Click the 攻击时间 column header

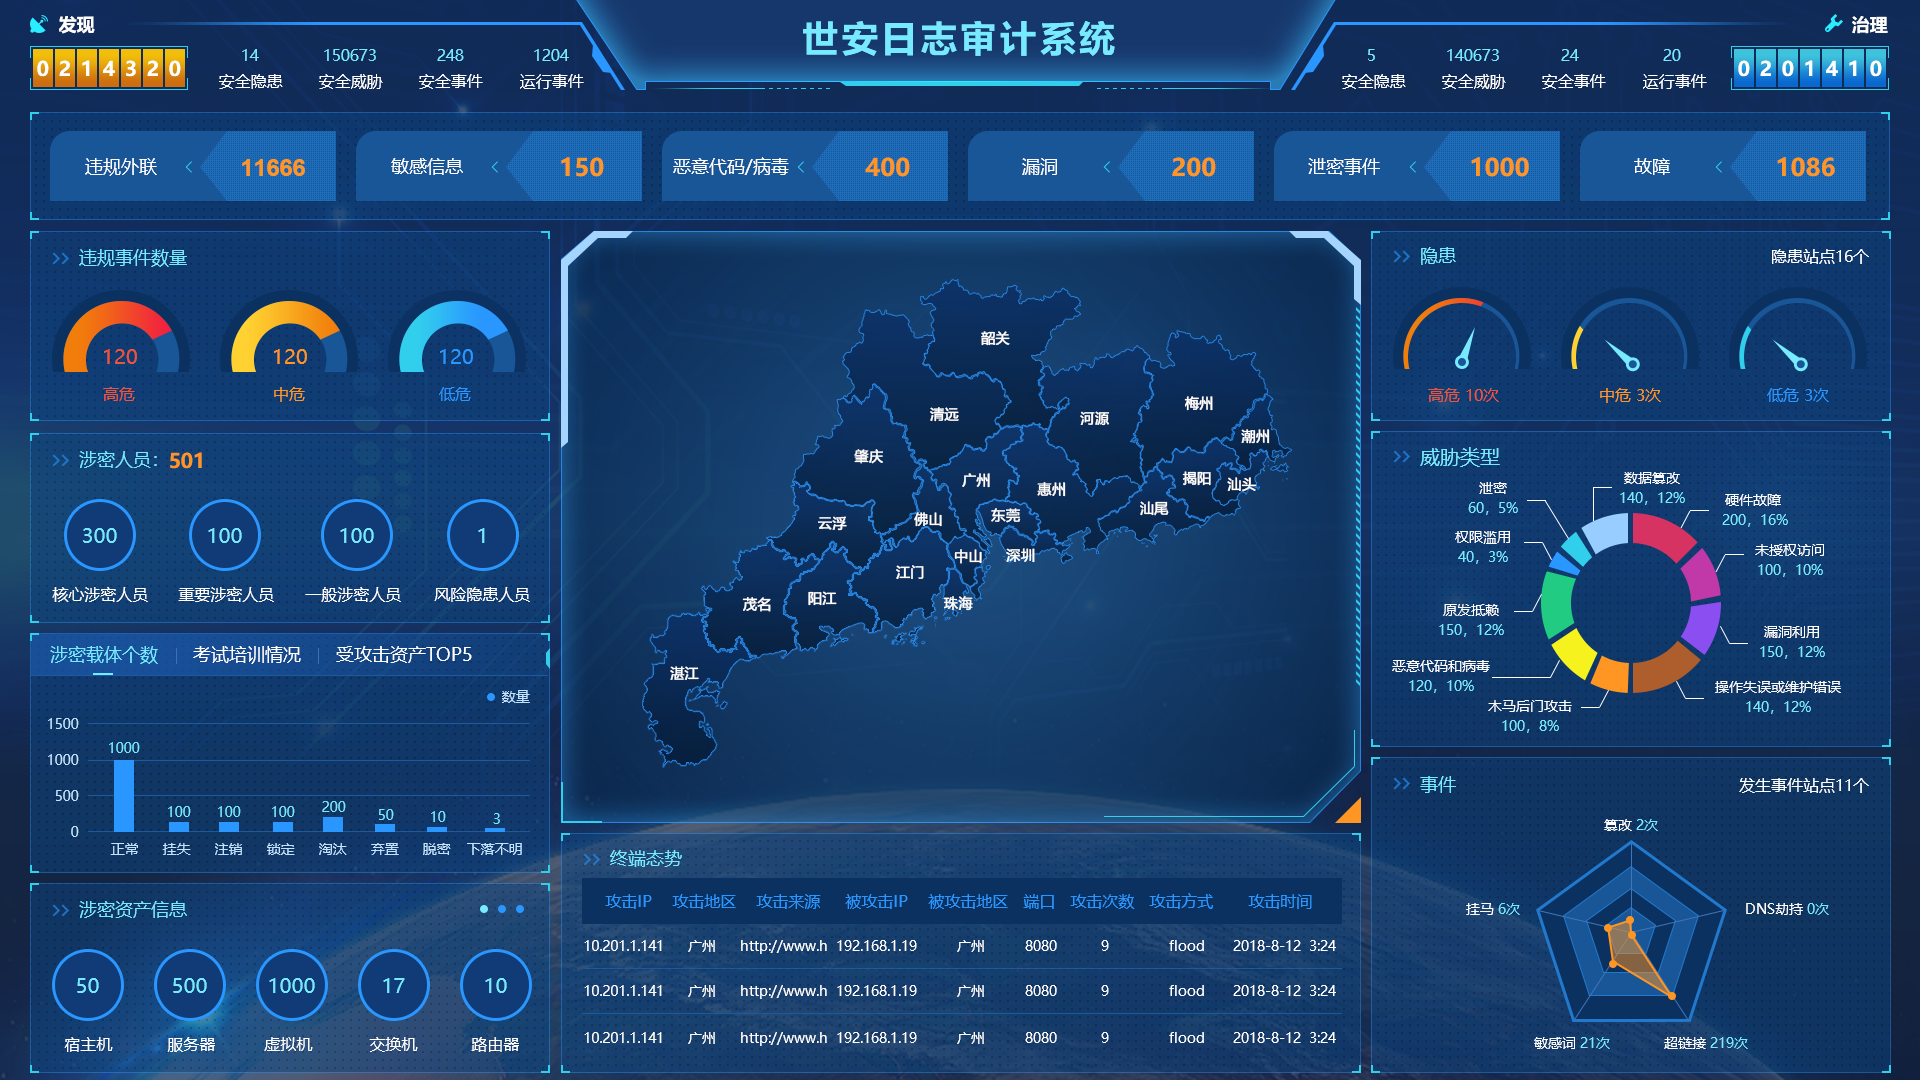pos(1280,902)
